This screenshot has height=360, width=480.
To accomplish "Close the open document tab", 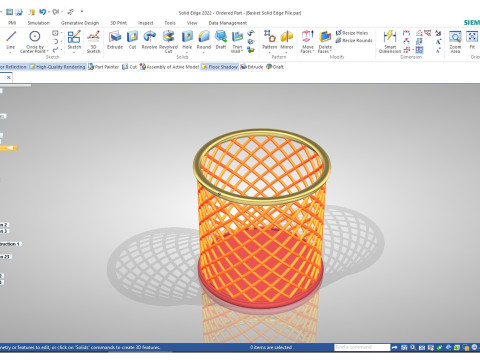I will 8,78.
